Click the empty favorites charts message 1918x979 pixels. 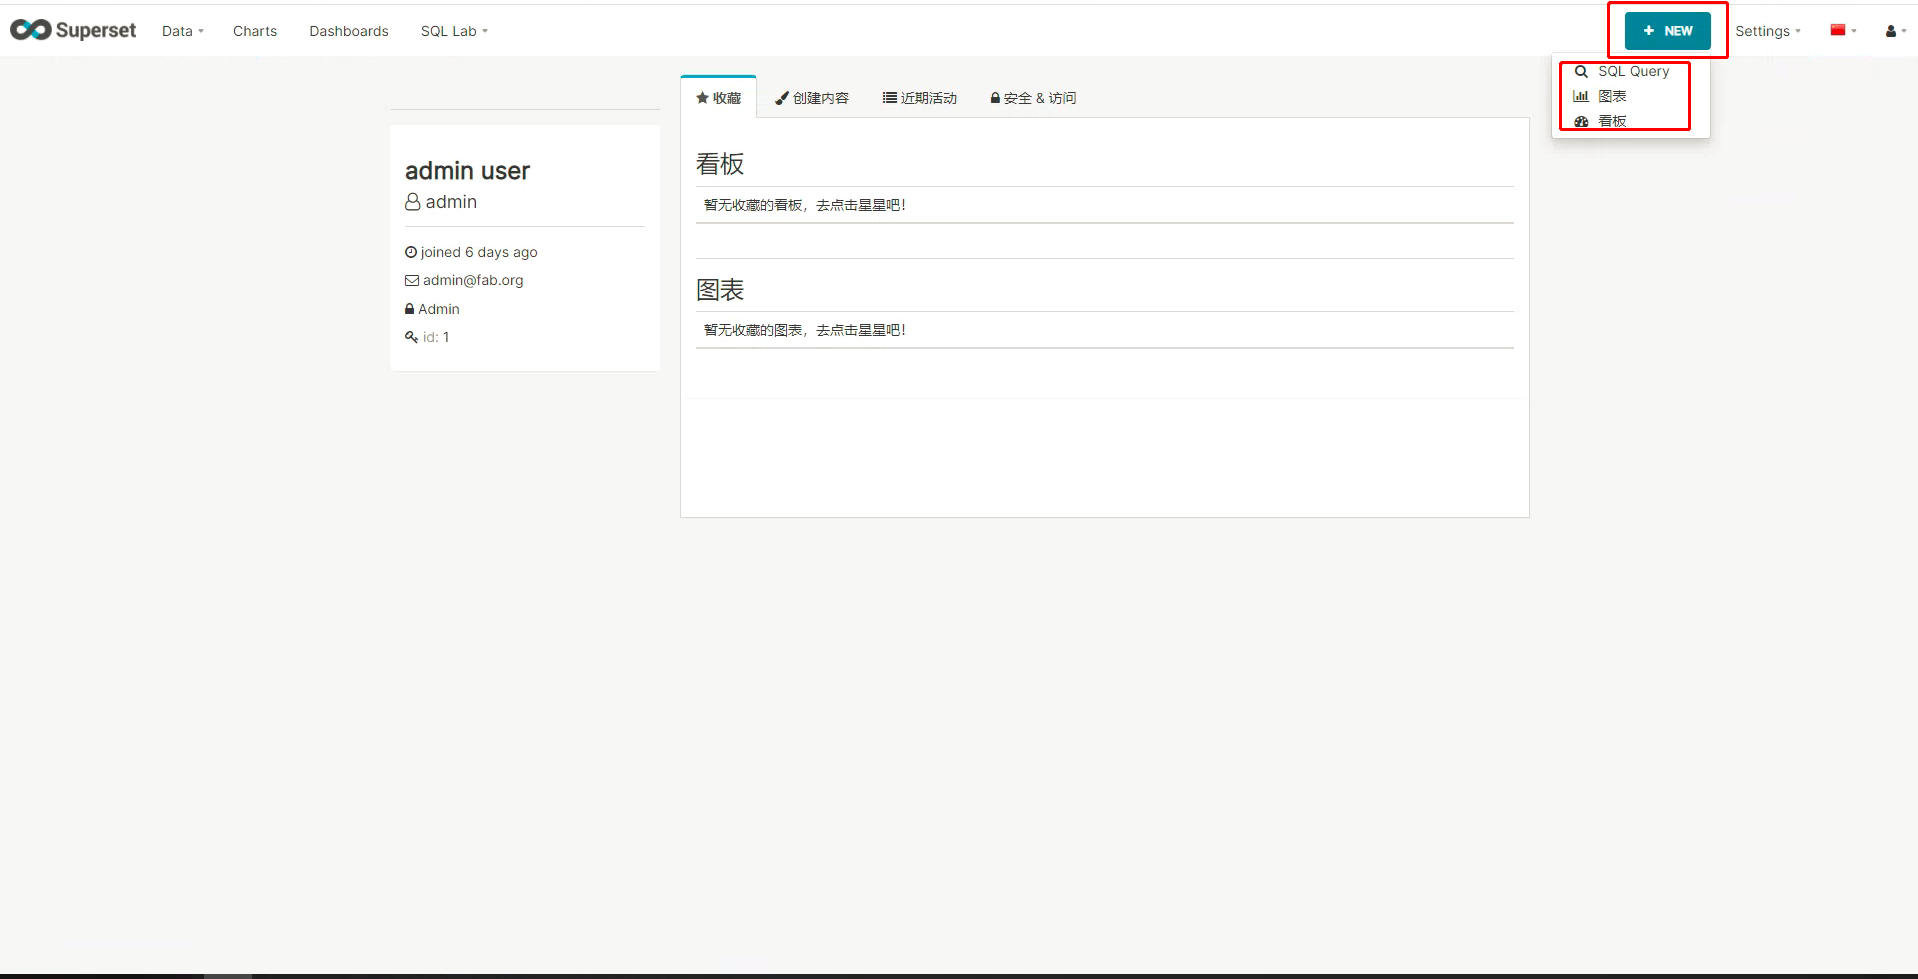[x=805, y=330]
